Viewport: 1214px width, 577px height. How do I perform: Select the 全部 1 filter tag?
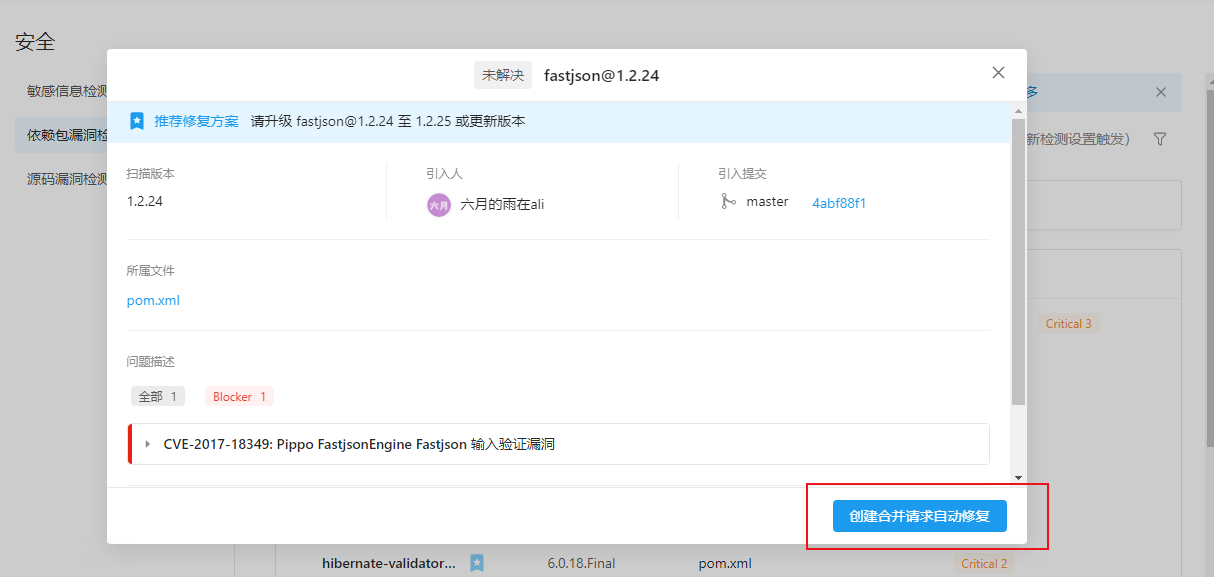coord(158,397)
